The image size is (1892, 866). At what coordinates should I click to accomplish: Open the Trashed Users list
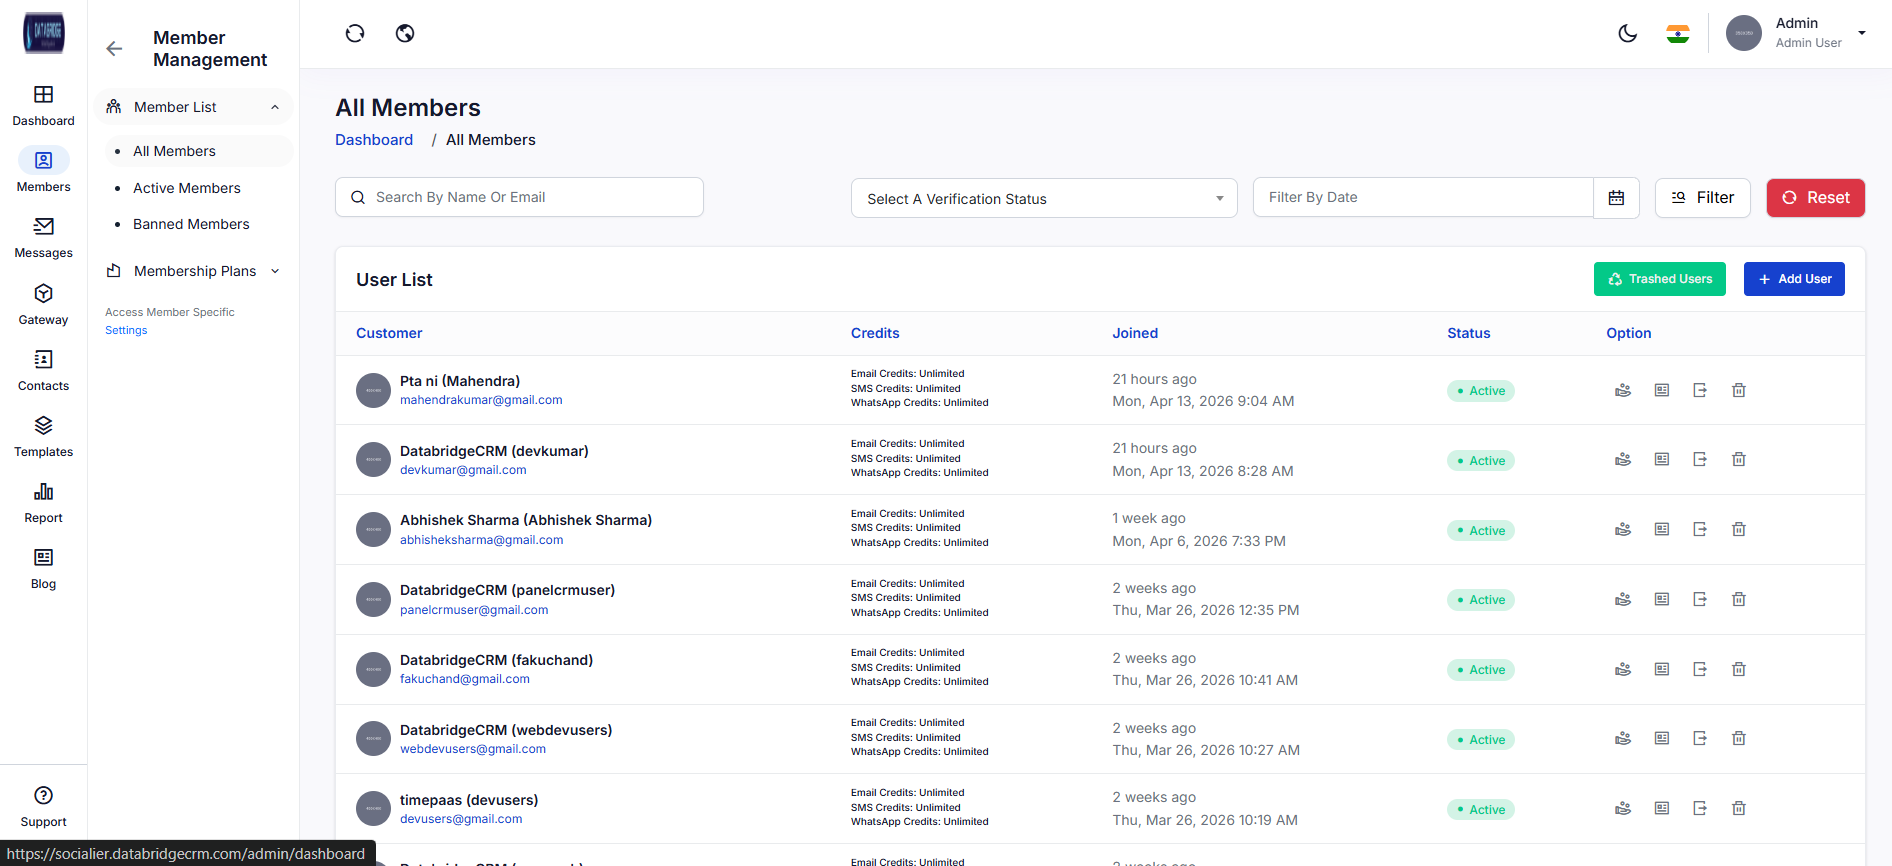[1659, 279]
